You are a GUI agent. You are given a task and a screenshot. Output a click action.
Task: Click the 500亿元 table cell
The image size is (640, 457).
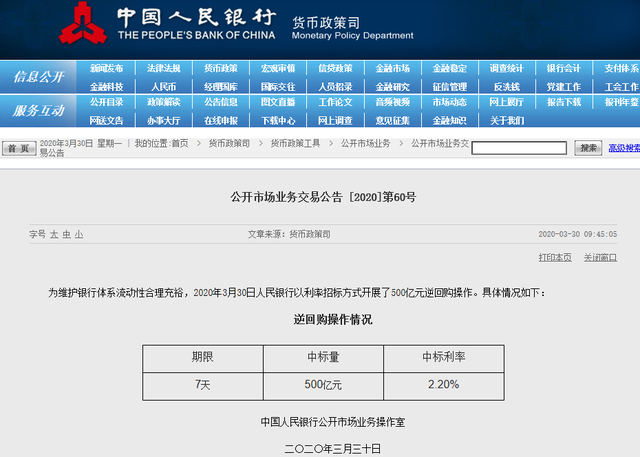click(x=323, y=386)
